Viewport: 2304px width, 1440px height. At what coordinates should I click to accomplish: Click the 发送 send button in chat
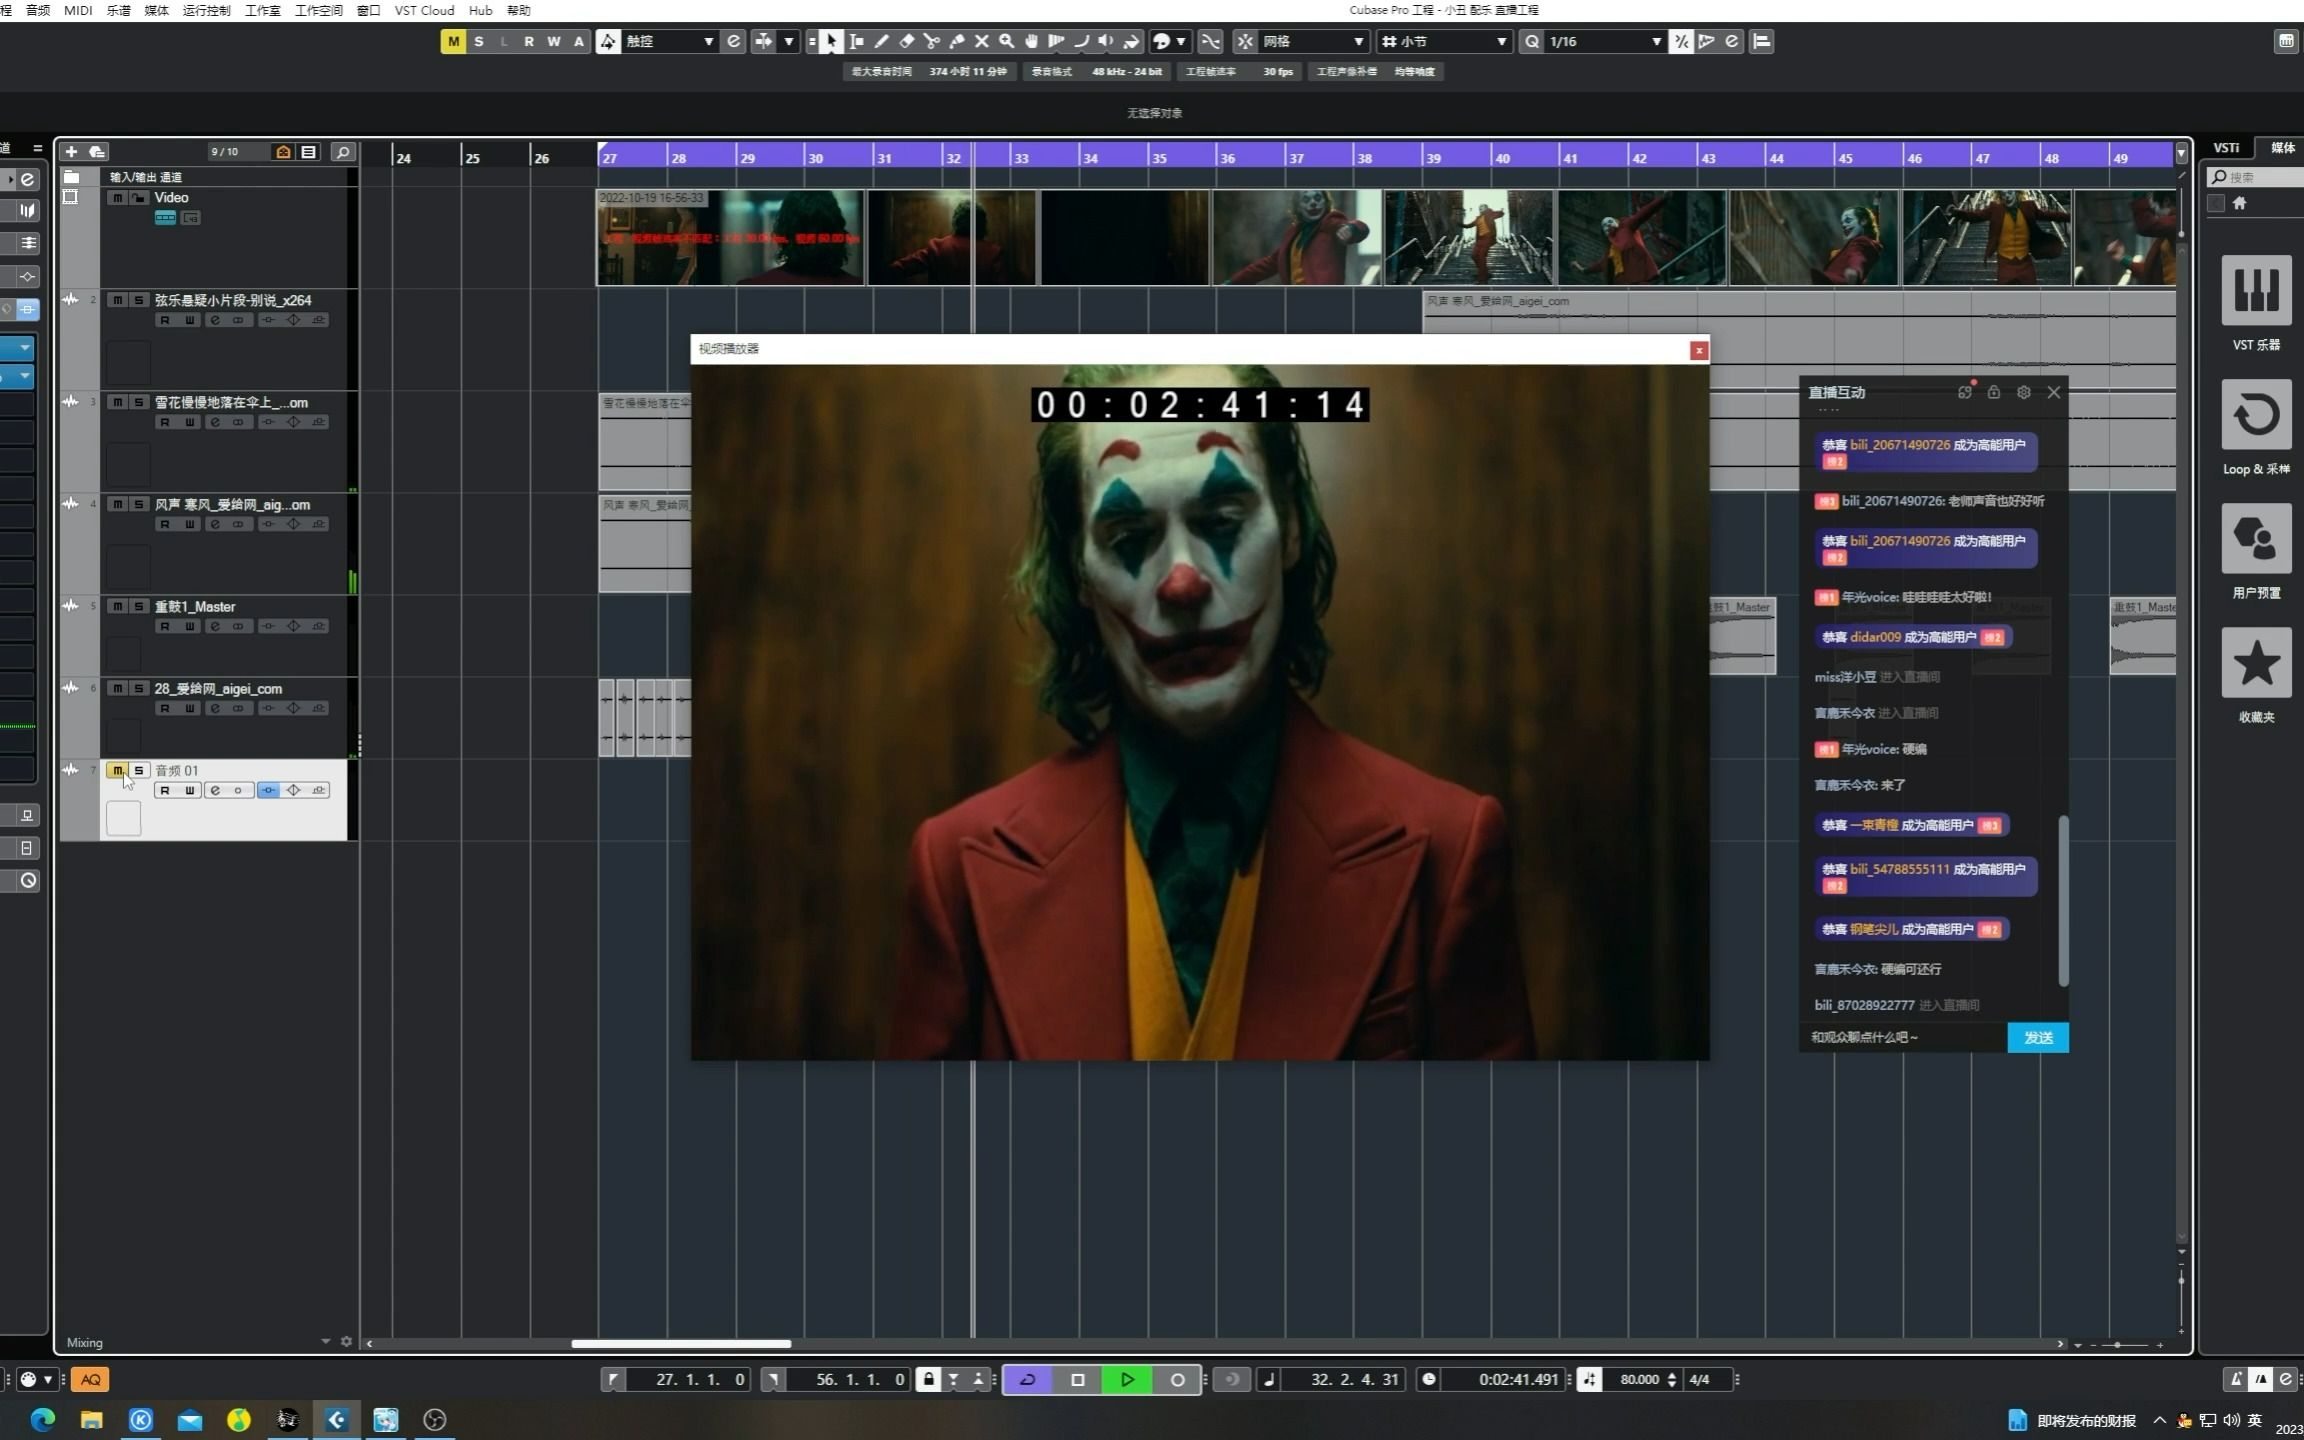2037,1037
